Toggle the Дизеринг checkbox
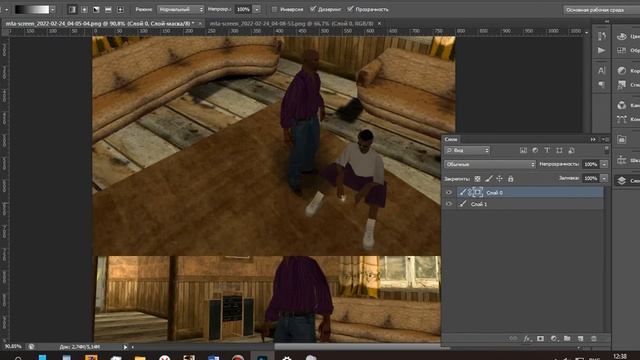 [x=313, y=9]
